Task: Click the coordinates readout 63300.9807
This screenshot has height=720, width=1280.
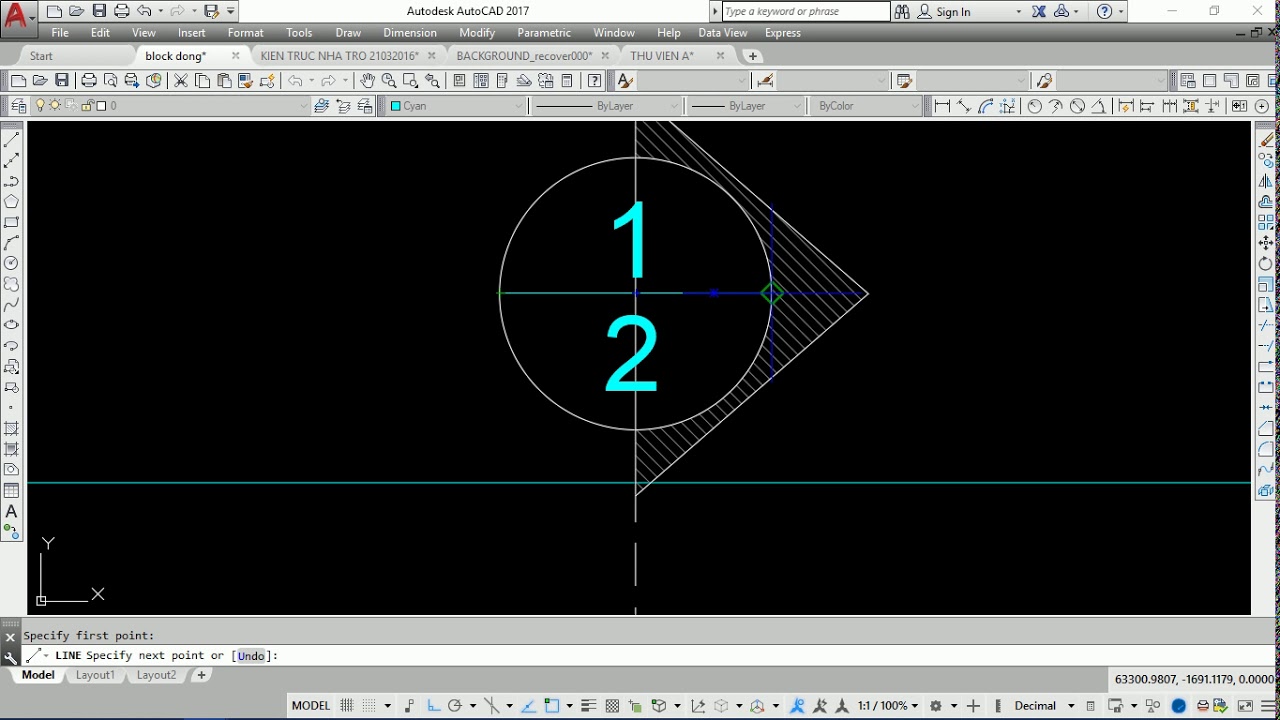Action: click(1194, 679)
